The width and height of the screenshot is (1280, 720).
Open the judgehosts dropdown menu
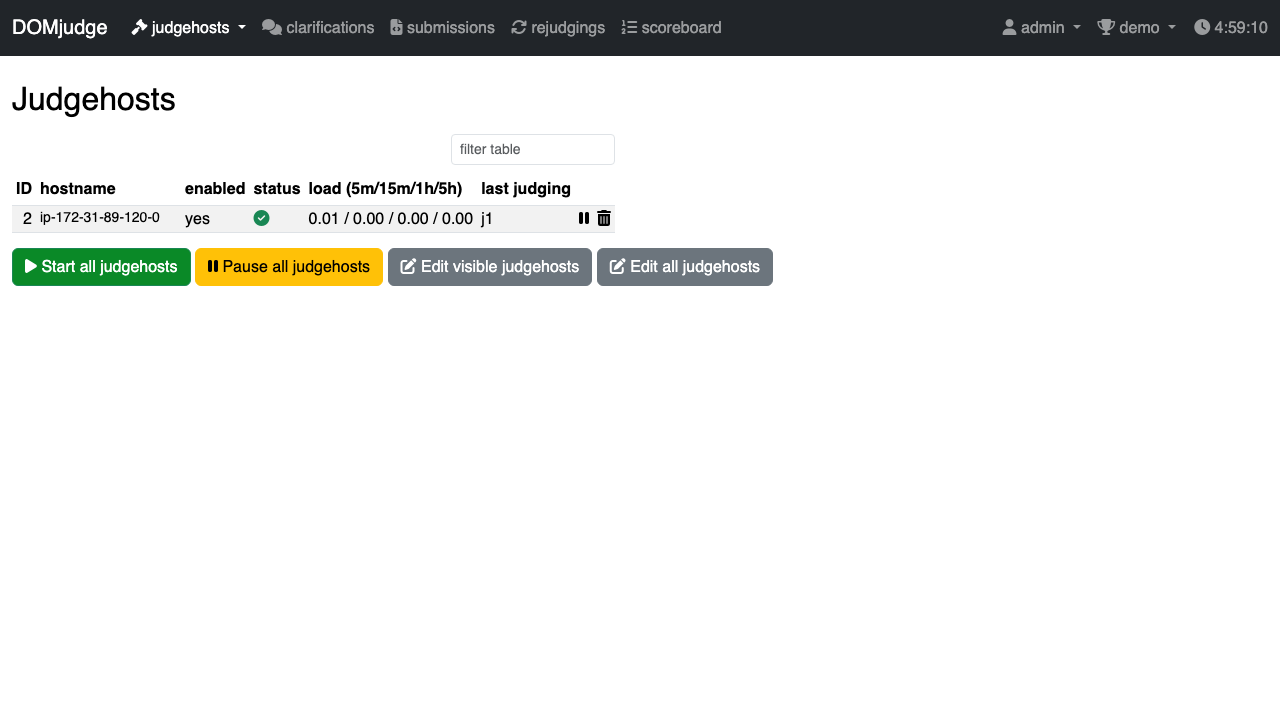point(189,28)
